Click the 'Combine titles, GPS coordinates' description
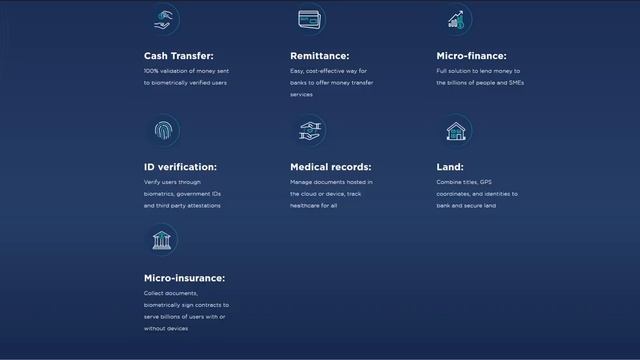Screen dimensions: 640x360 coord(477,194)
